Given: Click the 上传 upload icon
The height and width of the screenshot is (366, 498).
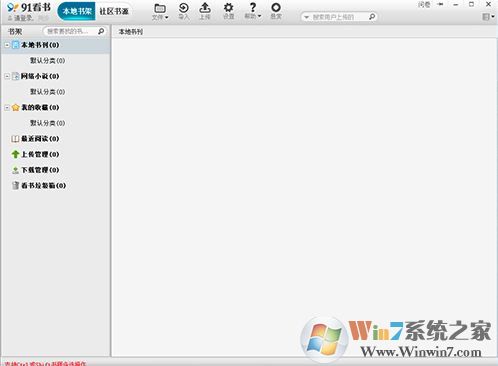Looking at the screenshot, I should [205, 11].
